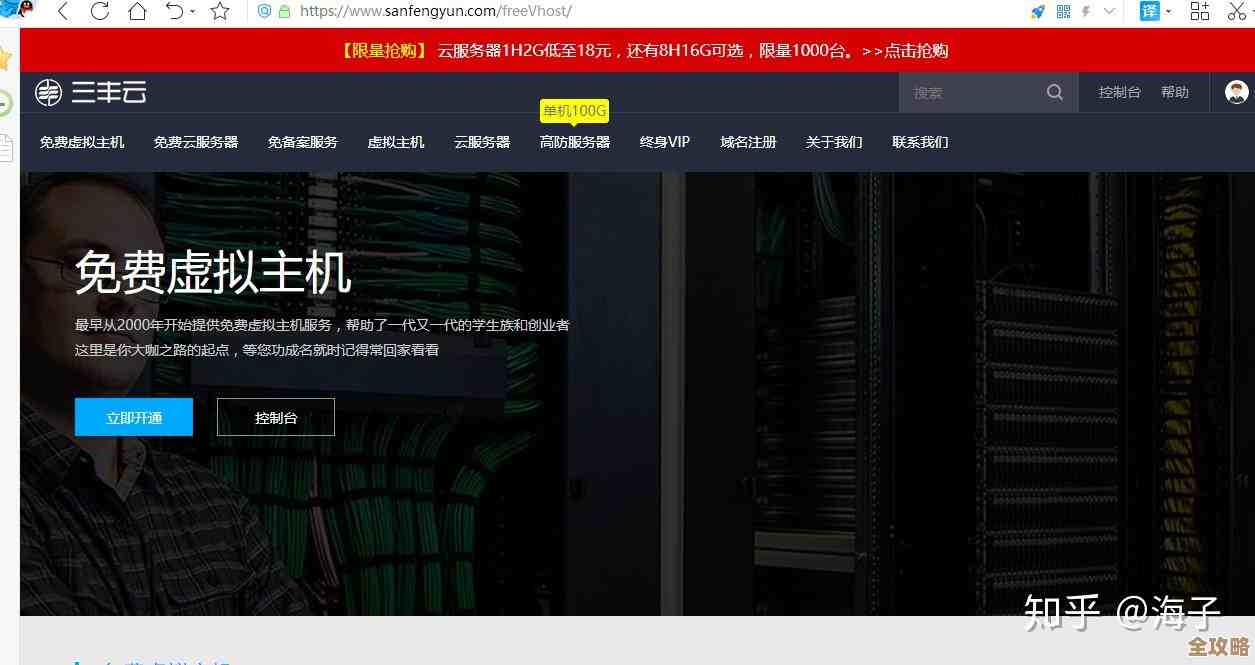Open the split-screen tabs grid icon
This screenshot has width=1255, height=665.
coord(1200,11)
